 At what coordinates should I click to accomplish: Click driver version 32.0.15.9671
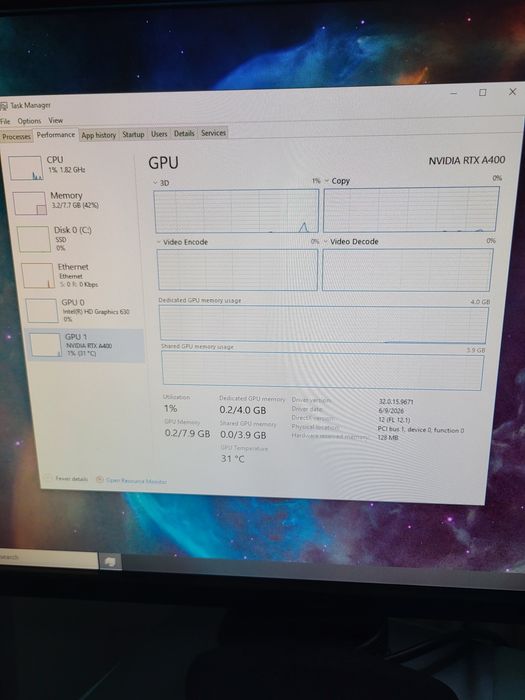(396, 402)
